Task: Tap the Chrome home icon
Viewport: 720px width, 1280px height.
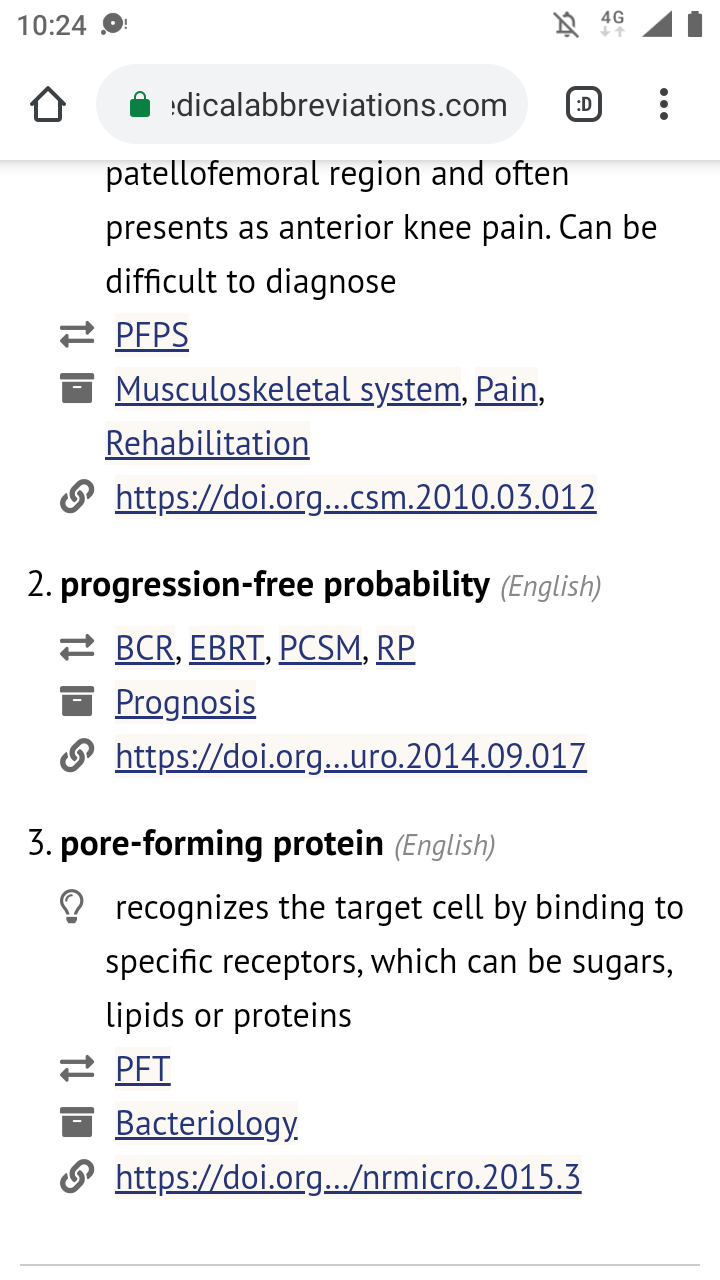Action: (48, 104)
